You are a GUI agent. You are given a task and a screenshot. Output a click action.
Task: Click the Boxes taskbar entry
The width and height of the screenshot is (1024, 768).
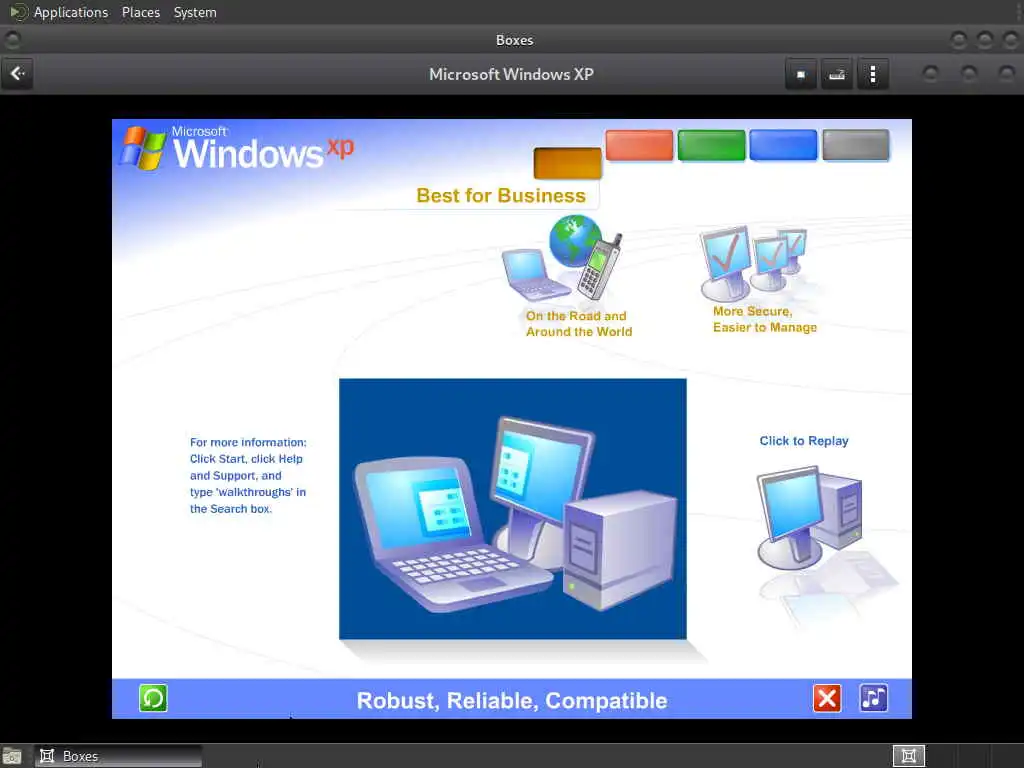(118, 756)
